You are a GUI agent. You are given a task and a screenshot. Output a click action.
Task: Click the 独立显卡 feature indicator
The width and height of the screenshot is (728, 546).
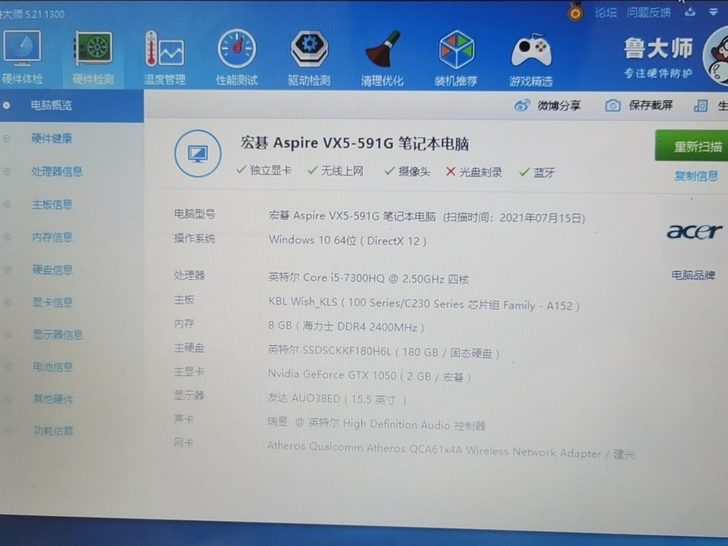click(x=264, y=170)
